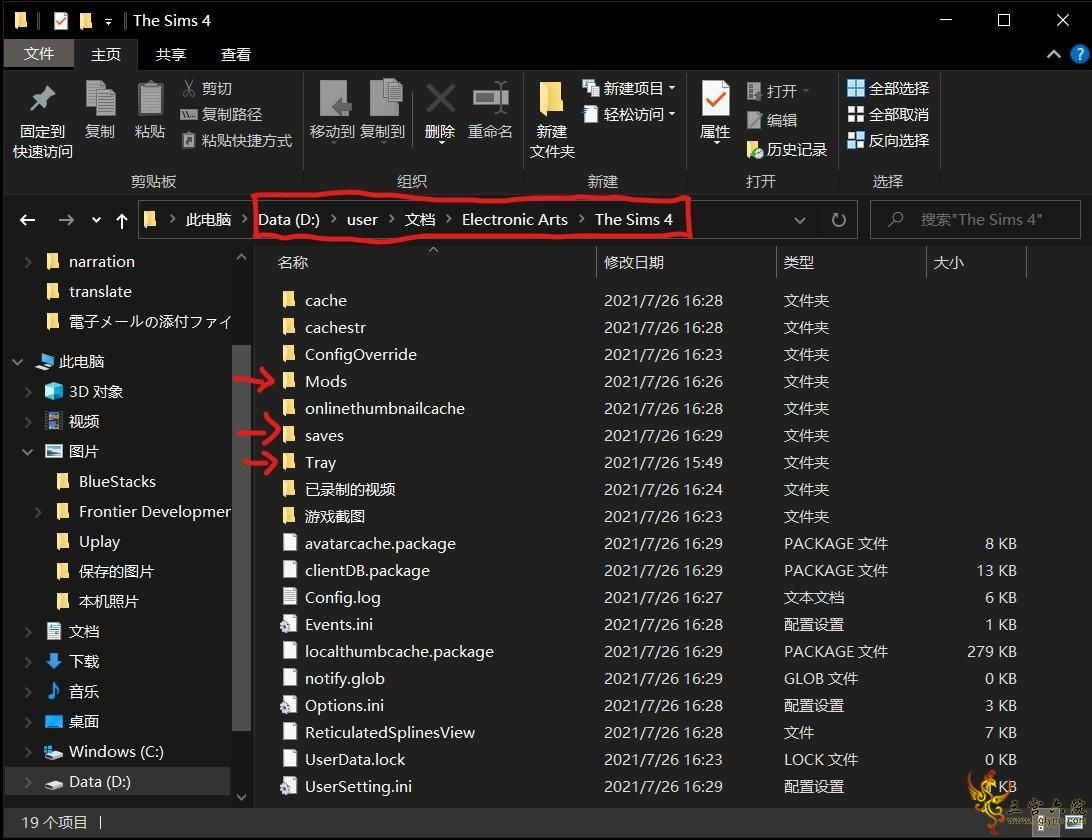This screenshot has height=840, width=1092.
Task: Sort by 类型 column header
Action: point(798,263)
